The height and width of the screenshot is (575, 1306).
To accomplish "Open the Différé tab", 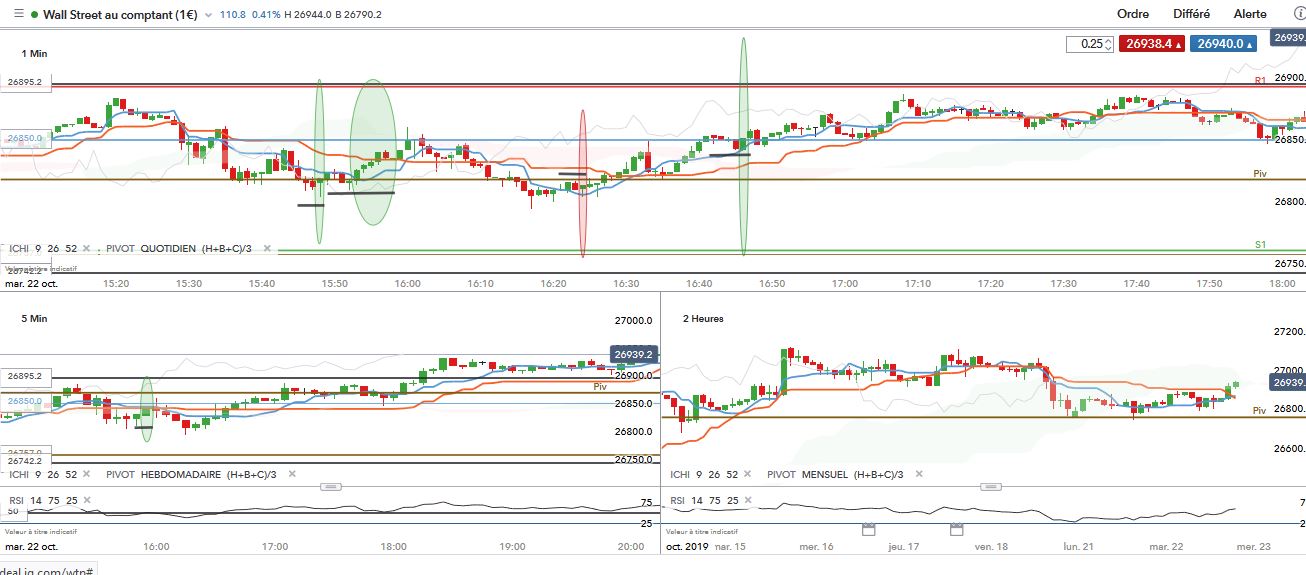I will 1192,14.
